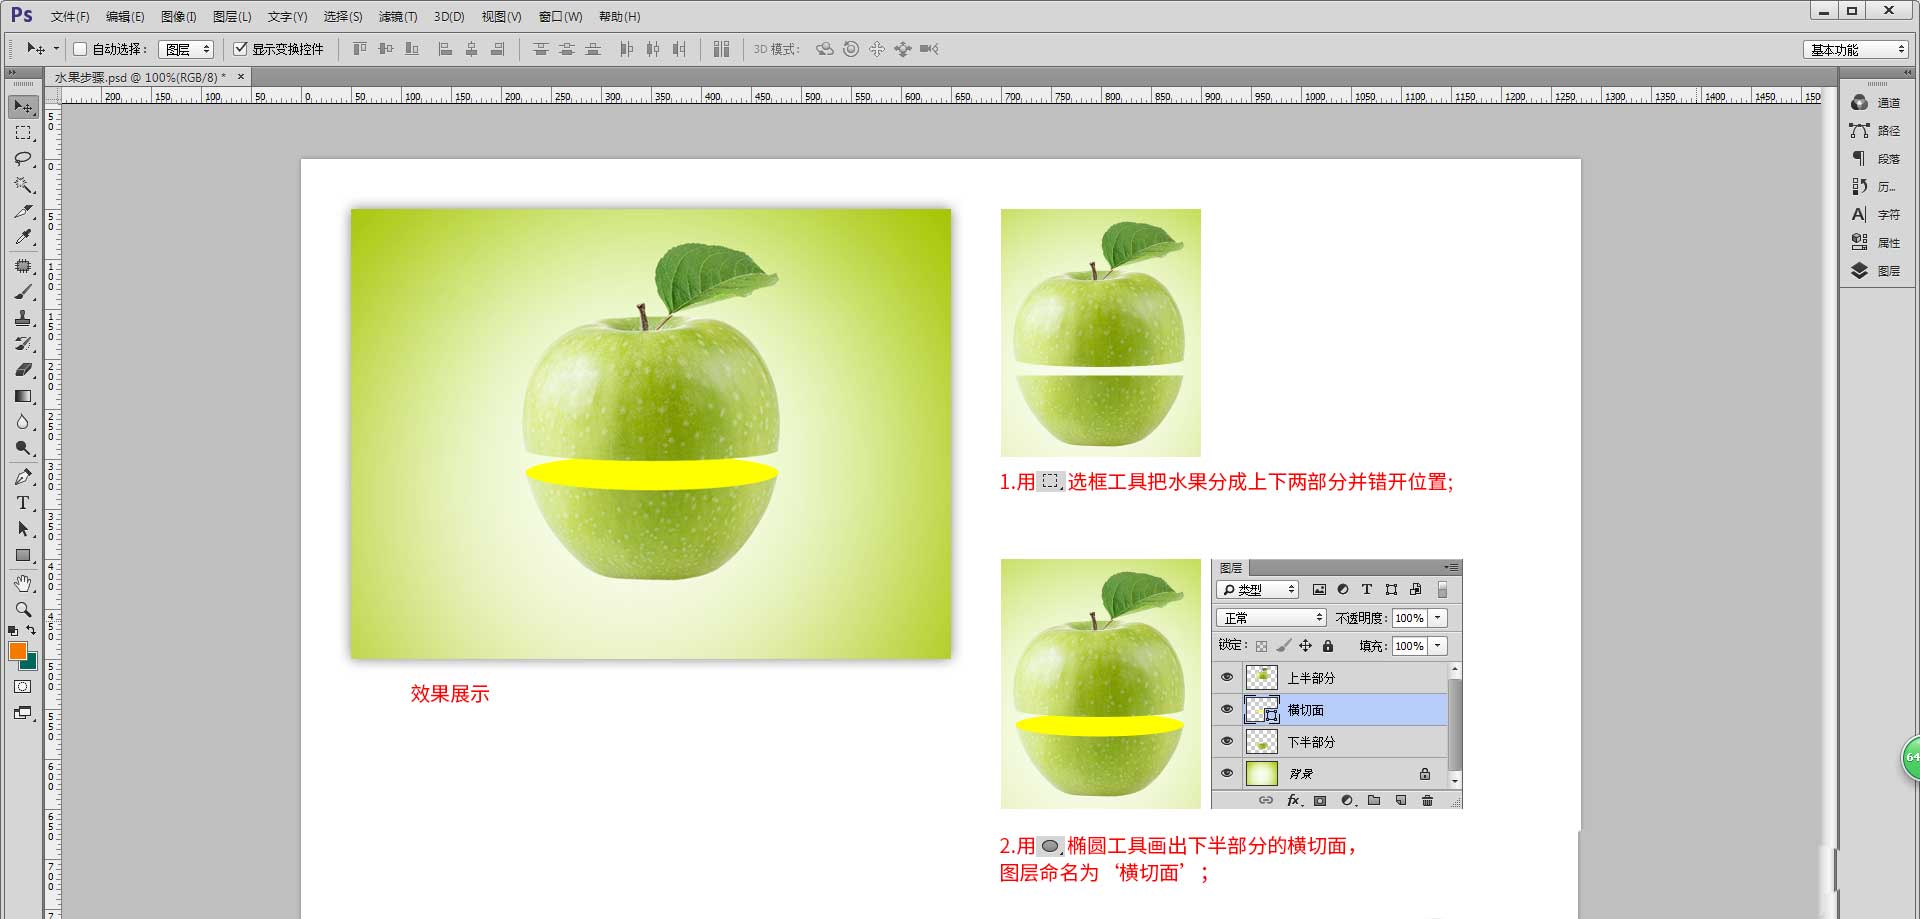
Task: Expand the collapsed toolbox double-arrow
Action: 12,73
